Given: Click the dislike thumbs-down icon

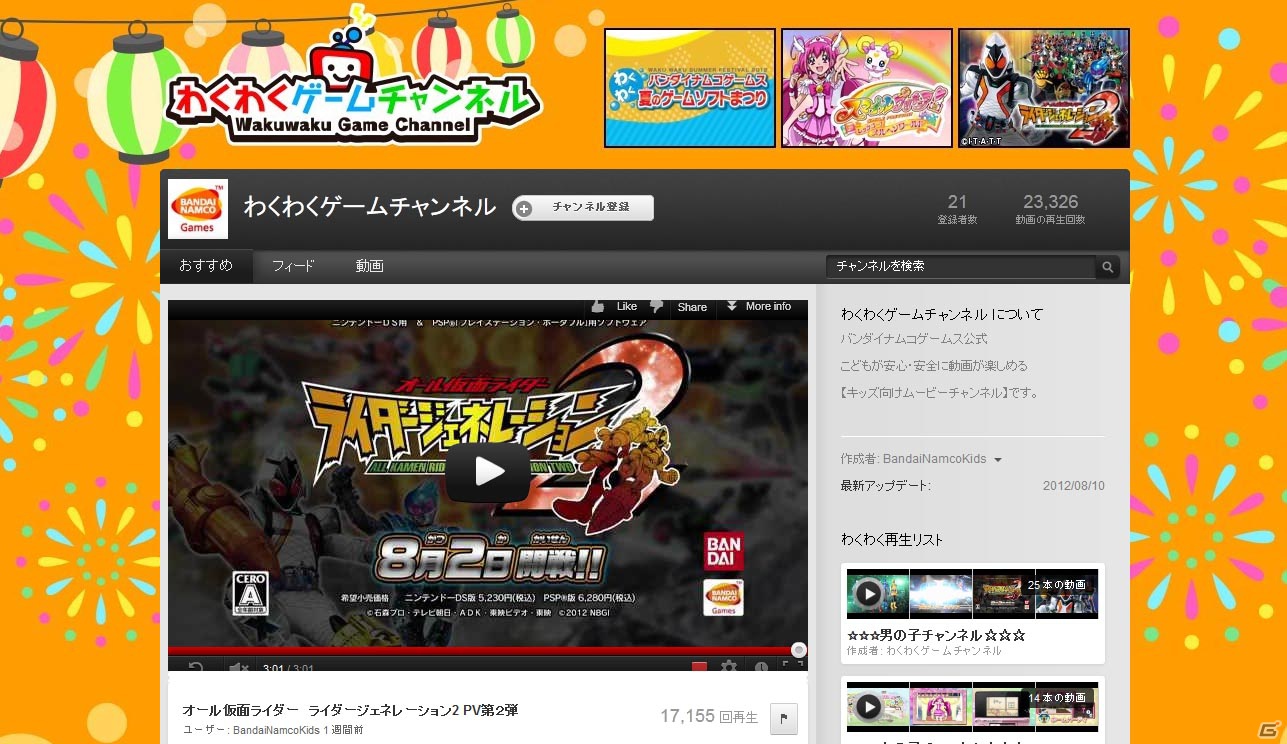Looking at the screenshot, I should pyautogui.click(x=656, y=307).
